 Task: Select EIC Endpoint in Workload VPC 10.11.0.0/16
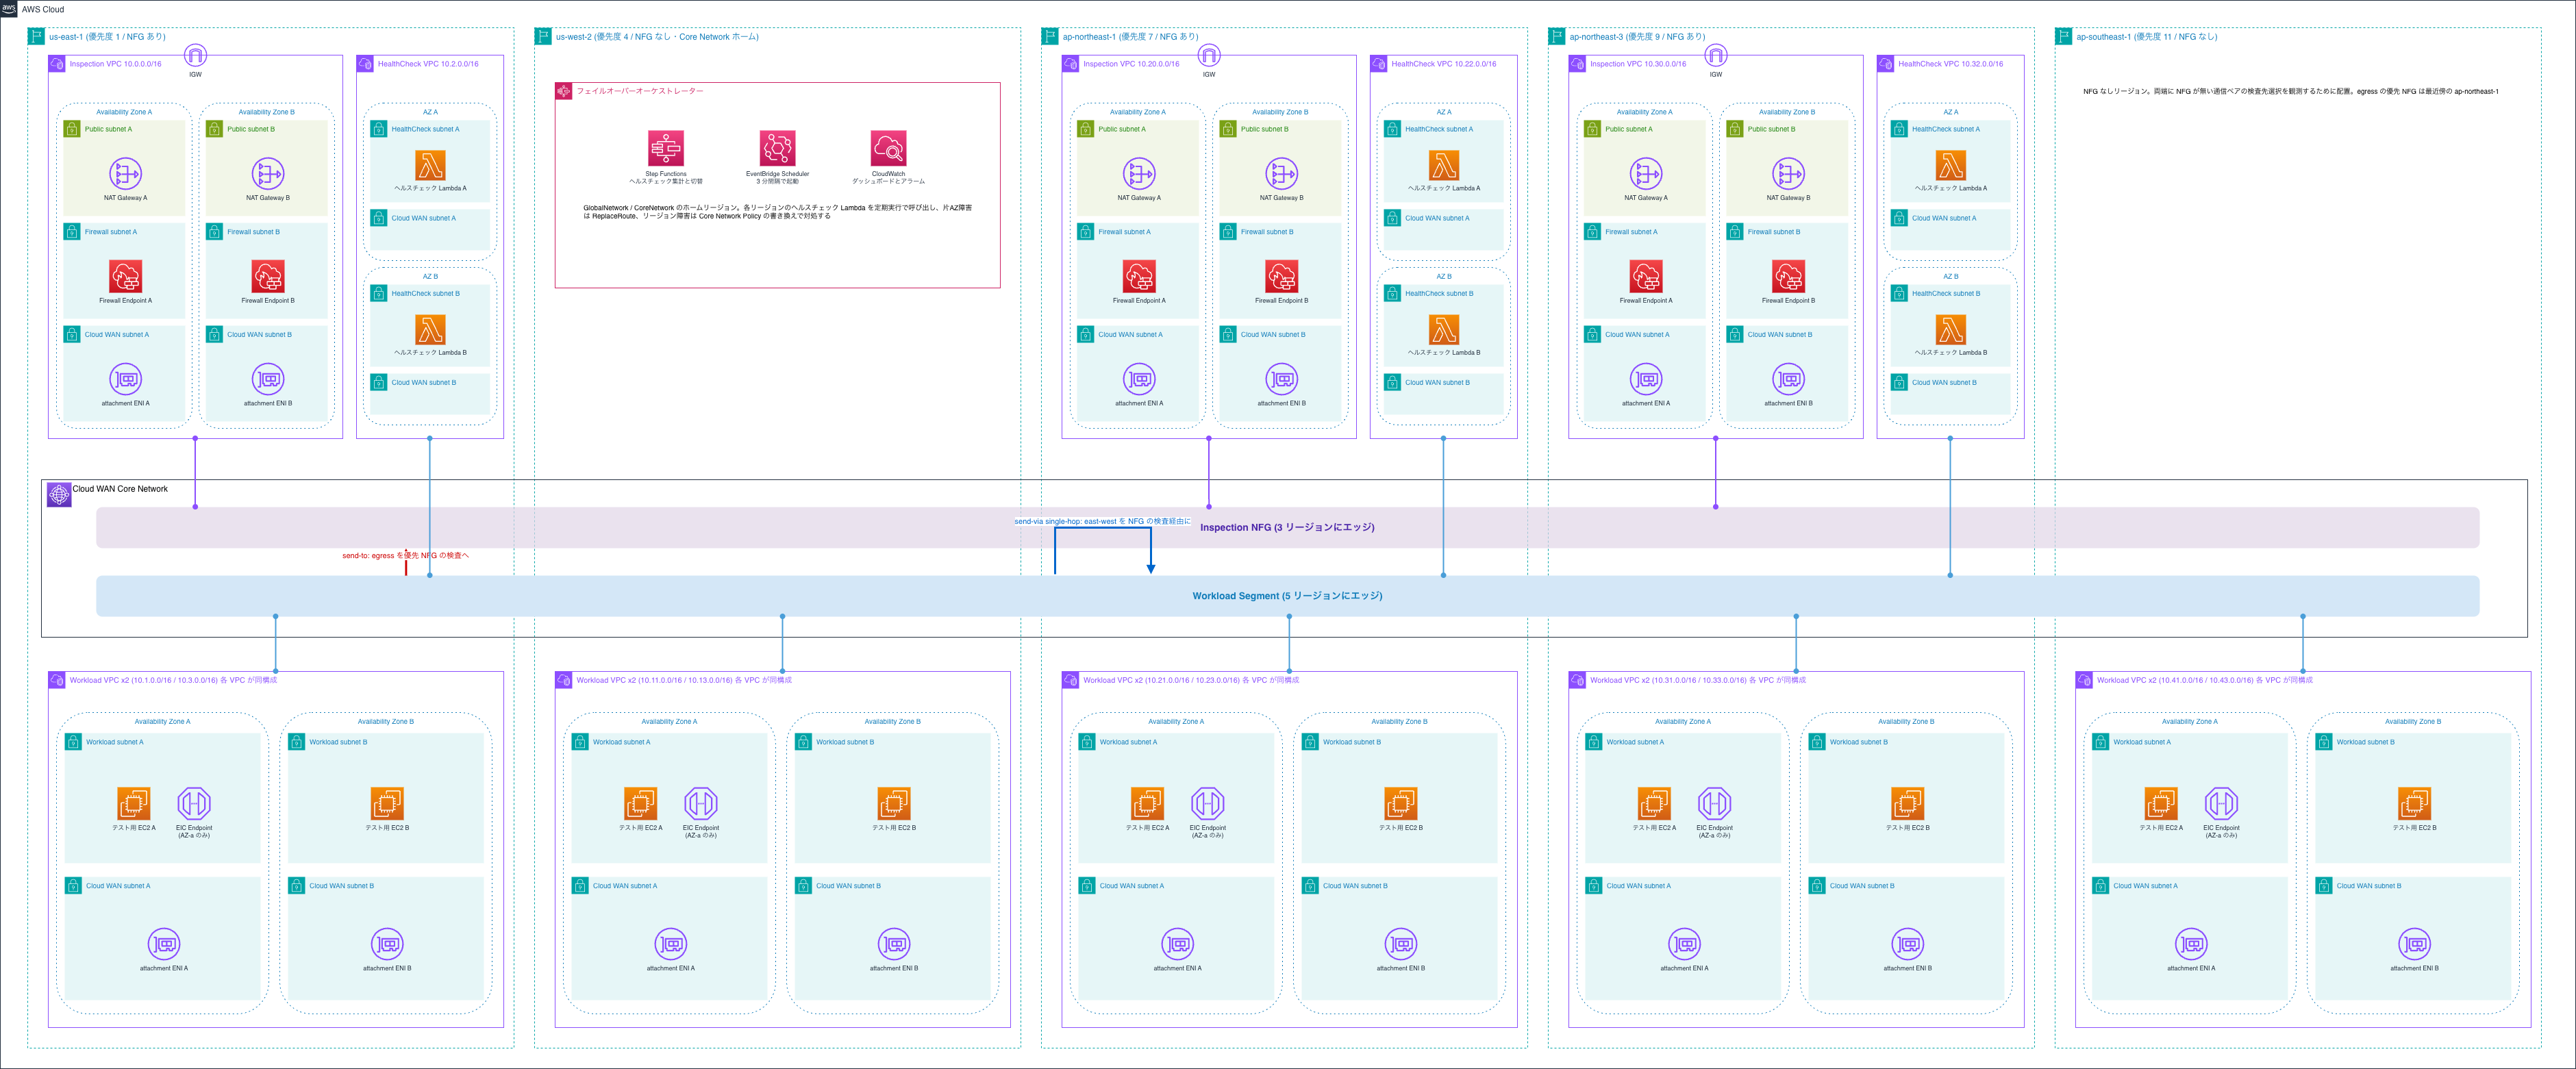click(x=701, y=803)
